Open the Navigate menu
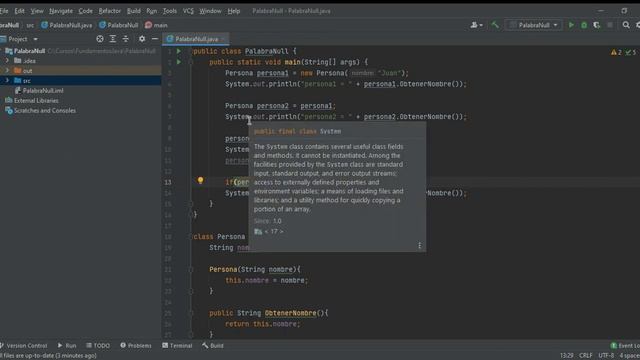 pyautogui.click(x=61, y=11)
